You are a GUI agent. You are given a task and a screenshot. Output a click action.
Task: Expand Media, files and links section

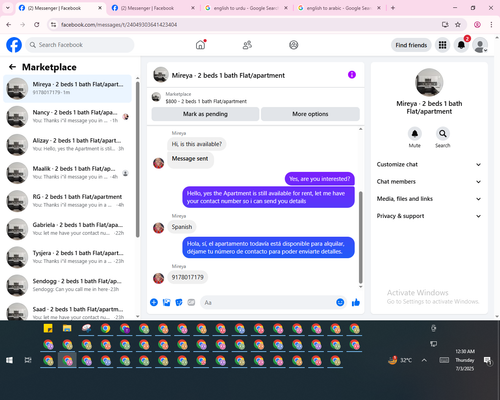point(429,199)
